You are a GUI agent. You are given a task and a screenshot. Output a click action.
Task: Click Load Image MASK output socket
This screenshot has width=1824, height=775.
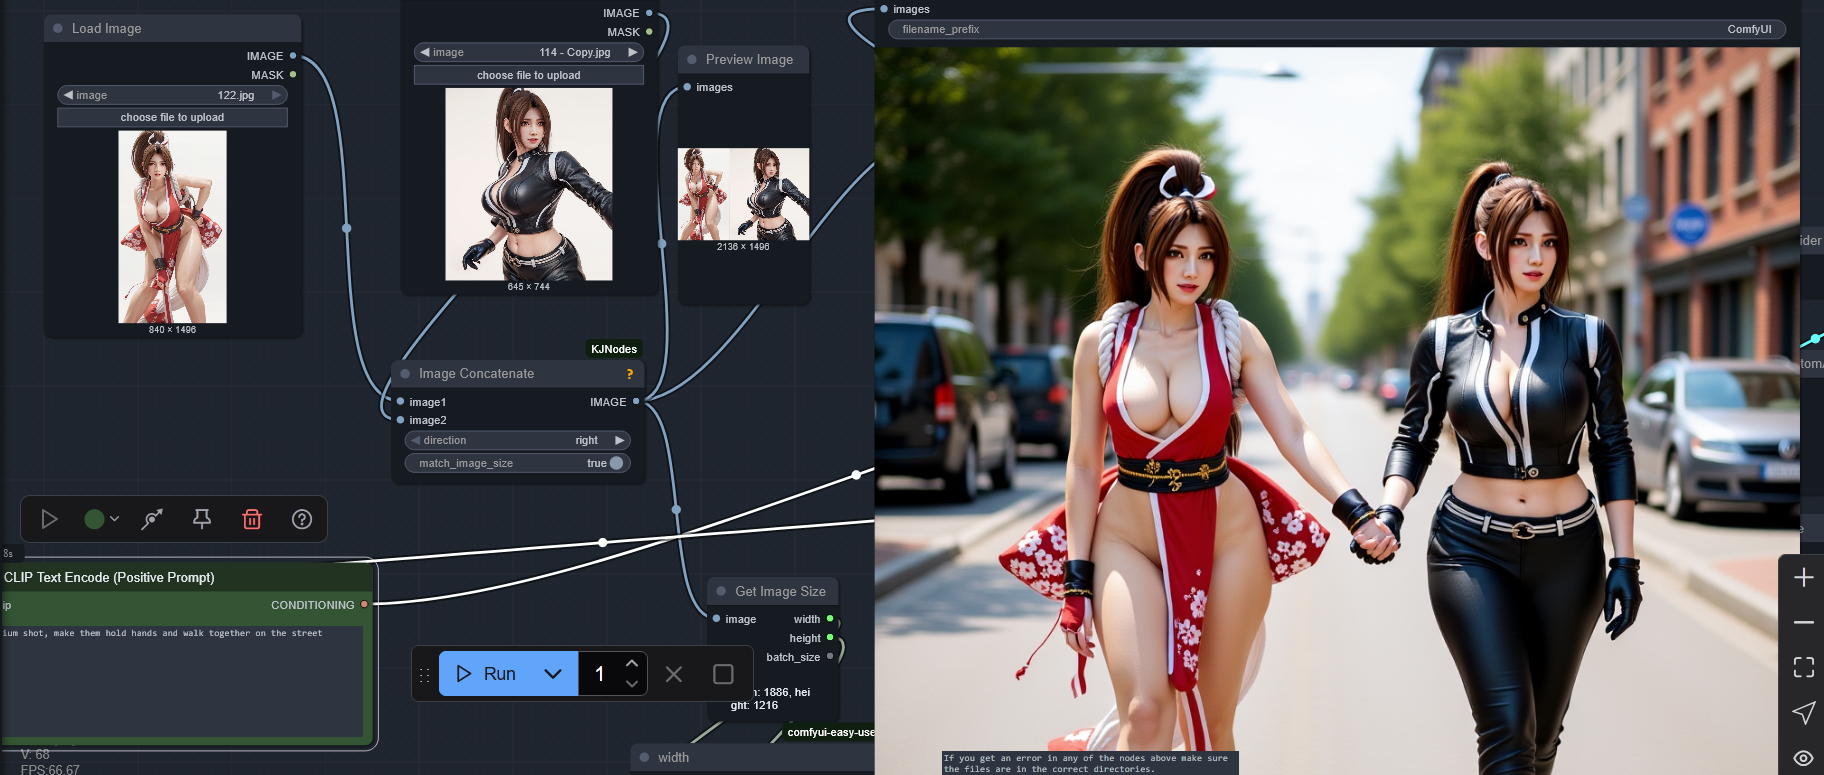coord(293,75)
